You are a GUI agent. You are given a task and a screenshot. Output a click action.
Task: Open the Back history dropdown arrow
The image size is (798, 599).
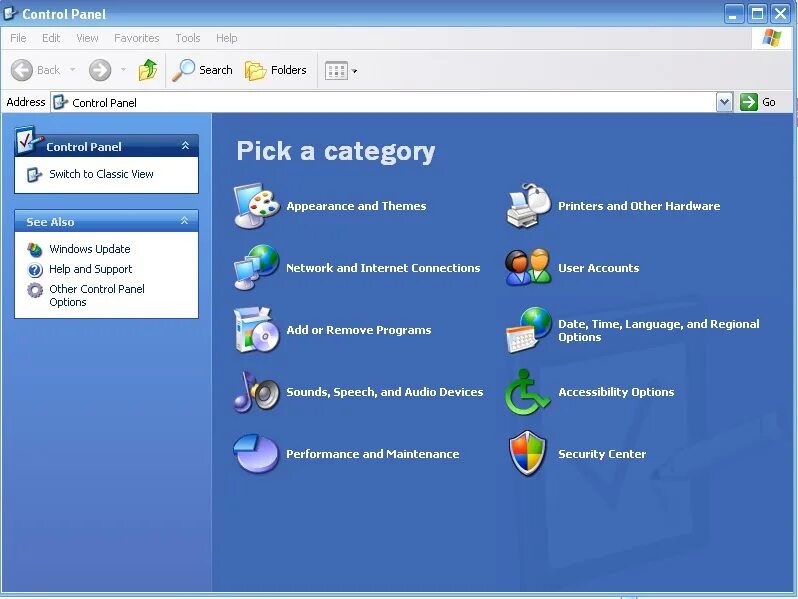coord(73,70)
